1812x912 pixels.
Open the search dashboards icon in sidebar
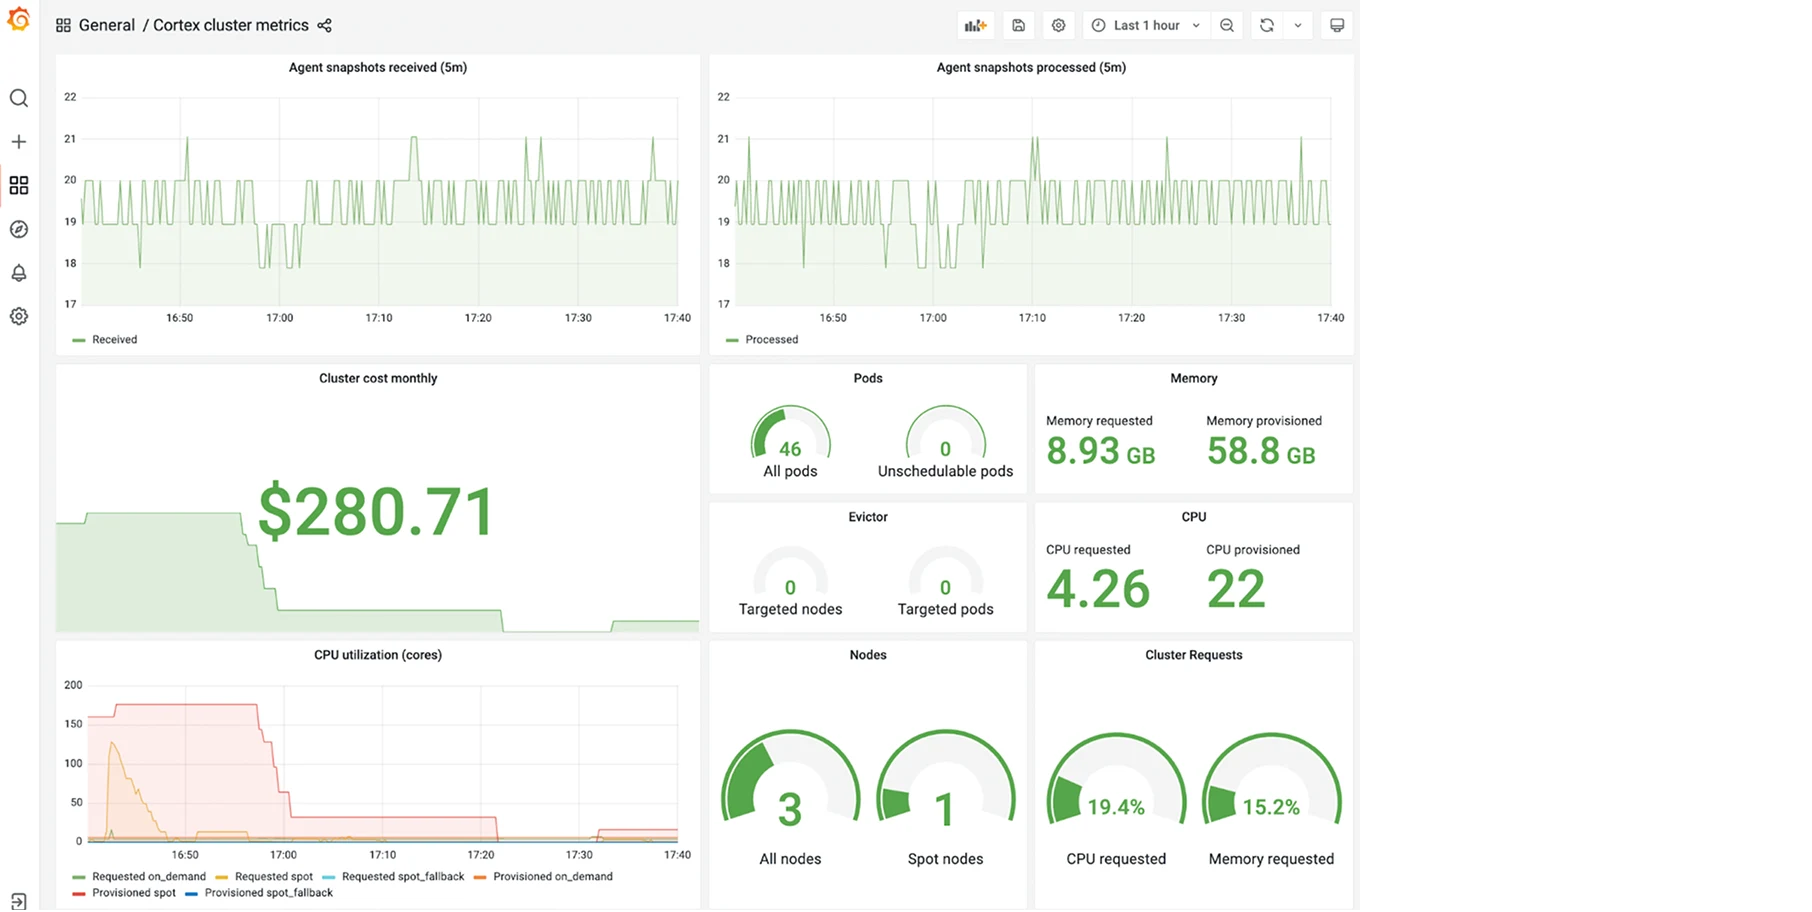[x=19, y=98]
